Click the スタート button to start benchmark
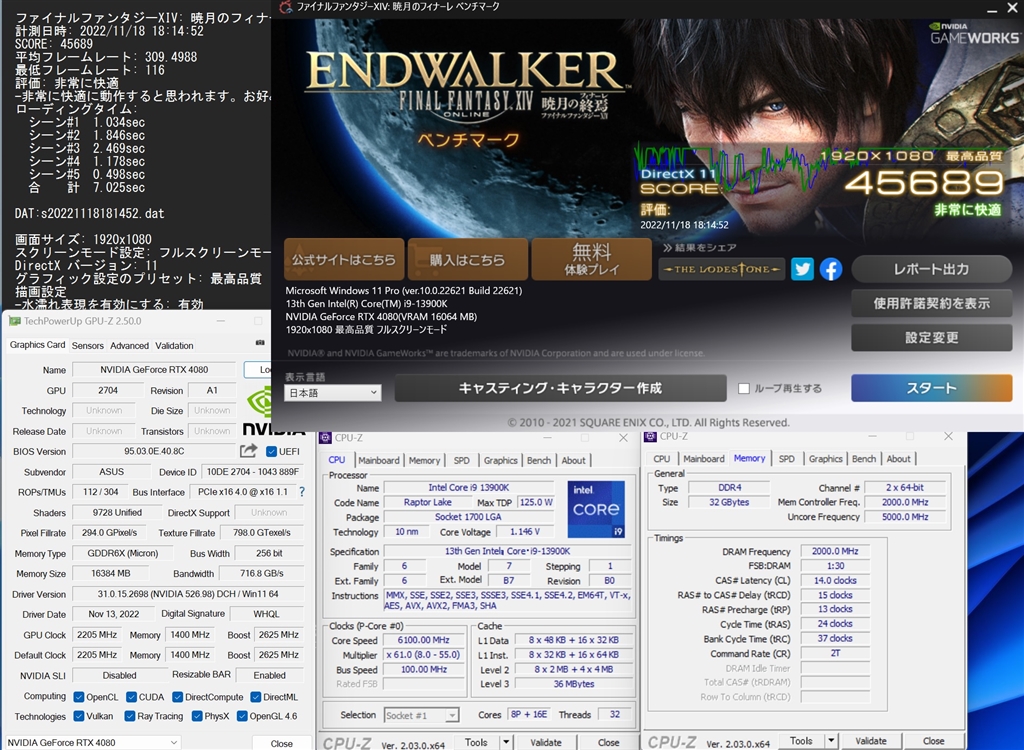The width and height of the screenshot is (1024, 750). [x=930, y=388]
